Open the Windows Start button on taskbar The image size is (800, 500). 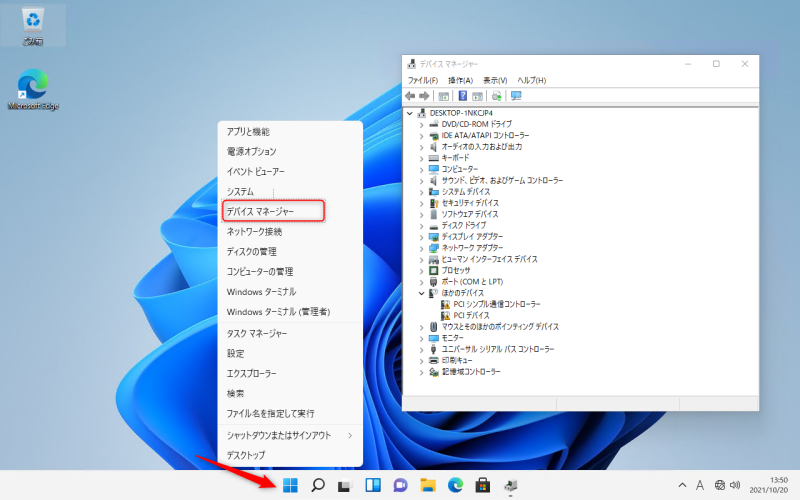[290, 485]
